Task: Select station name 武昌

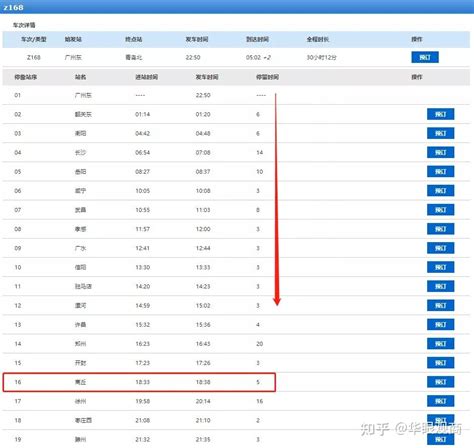Action: point(80,210)
